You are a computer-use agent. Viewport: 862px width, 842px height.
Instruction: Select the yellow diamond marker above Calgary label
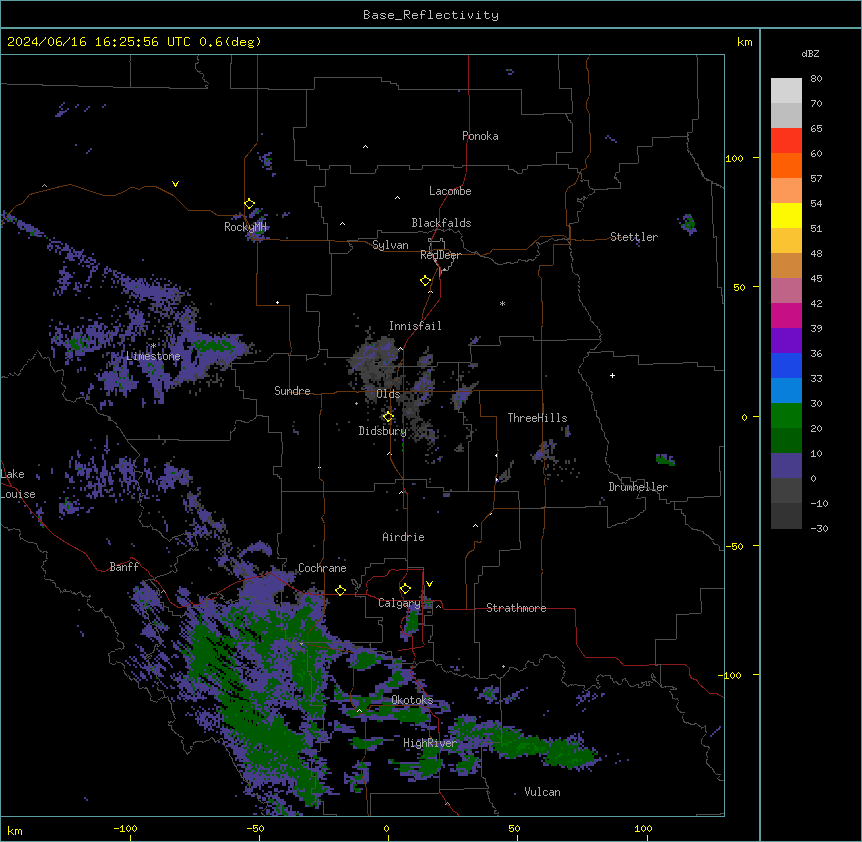pyautogui.click(x=405, y=589)
